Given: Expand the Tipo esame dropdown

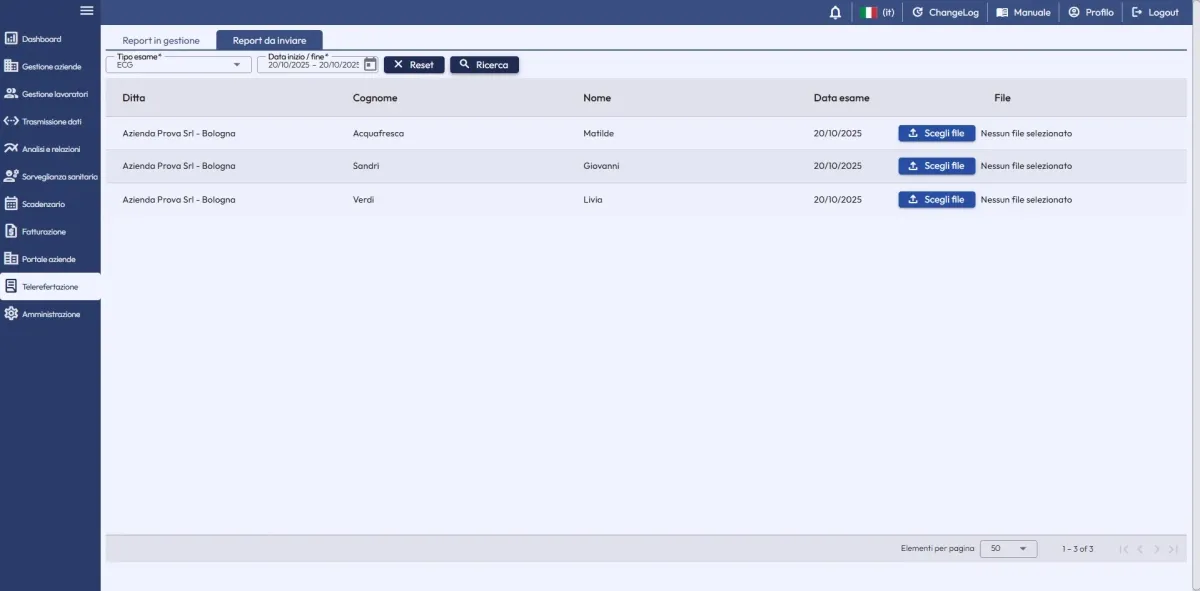Looking at the screenshot, I should tap(178, 64).
